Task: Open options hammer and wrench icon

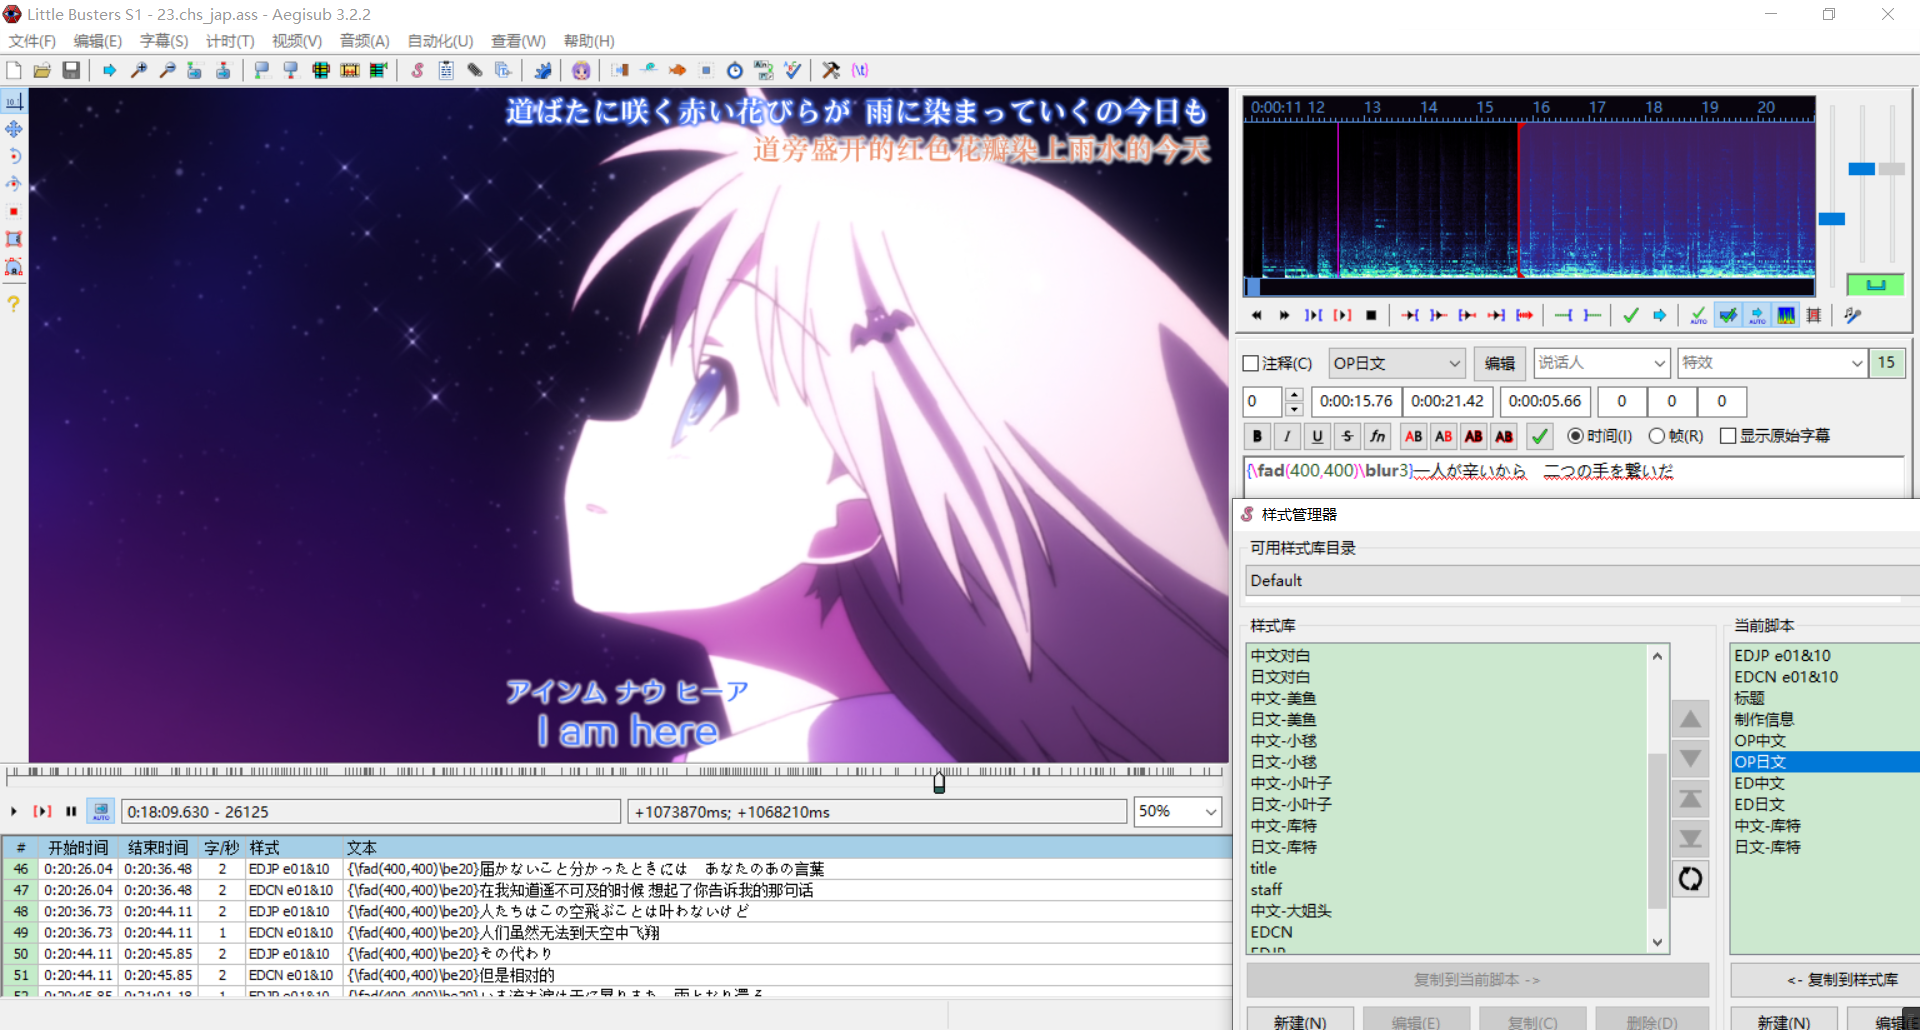Action: point(831,70)
